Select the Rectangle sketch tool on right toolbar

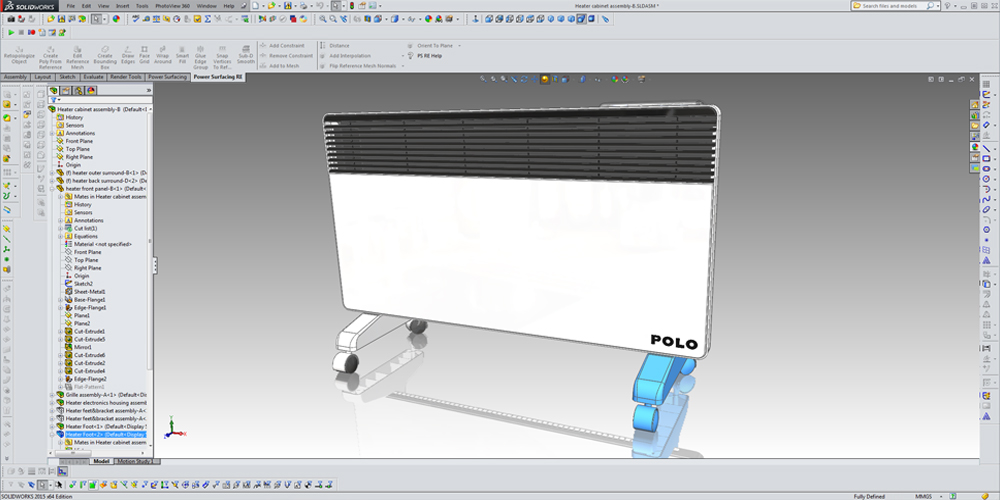click(987, 158)
